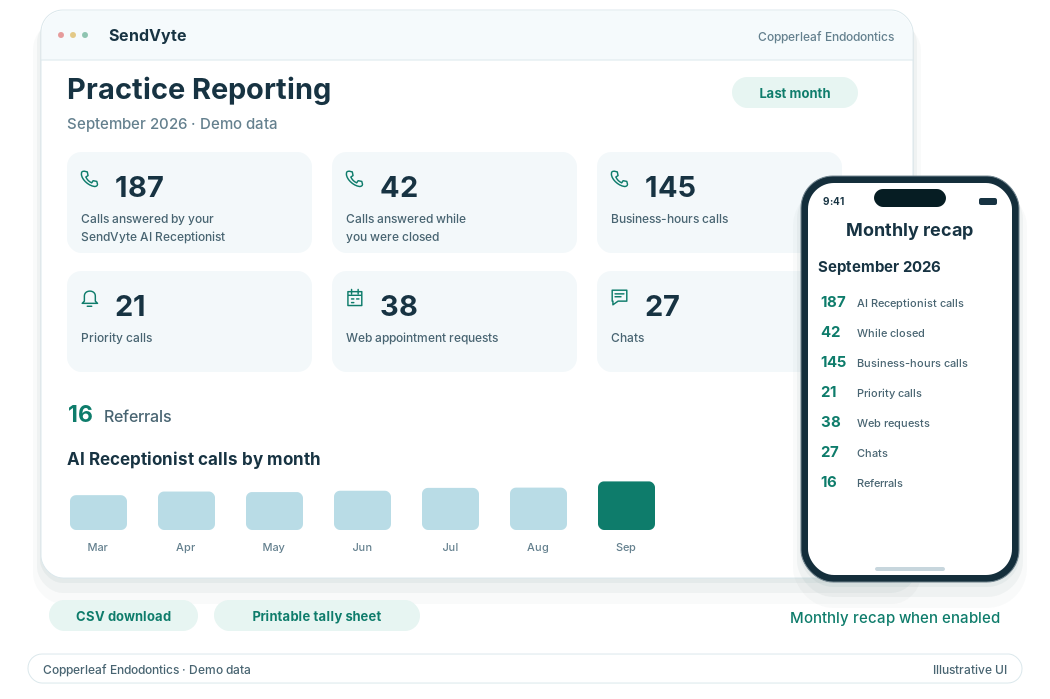Click the phone home indicator bar
This screenshot has width=1050, height=699.
pos(910,569)
